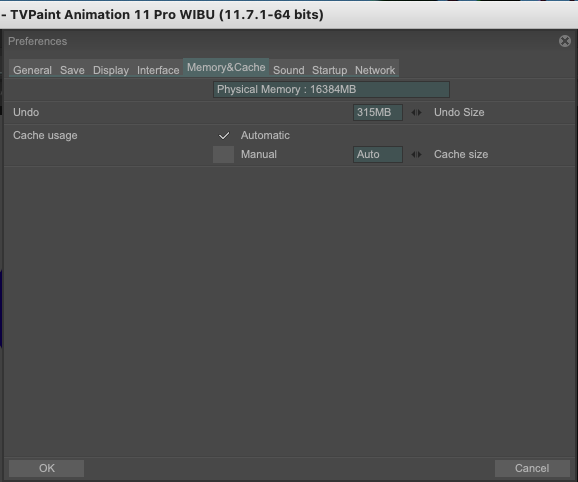Image resolution: width=578 pixels, height=482 pixels.
Task: Open the Network tab
Action: click(375, 70)
